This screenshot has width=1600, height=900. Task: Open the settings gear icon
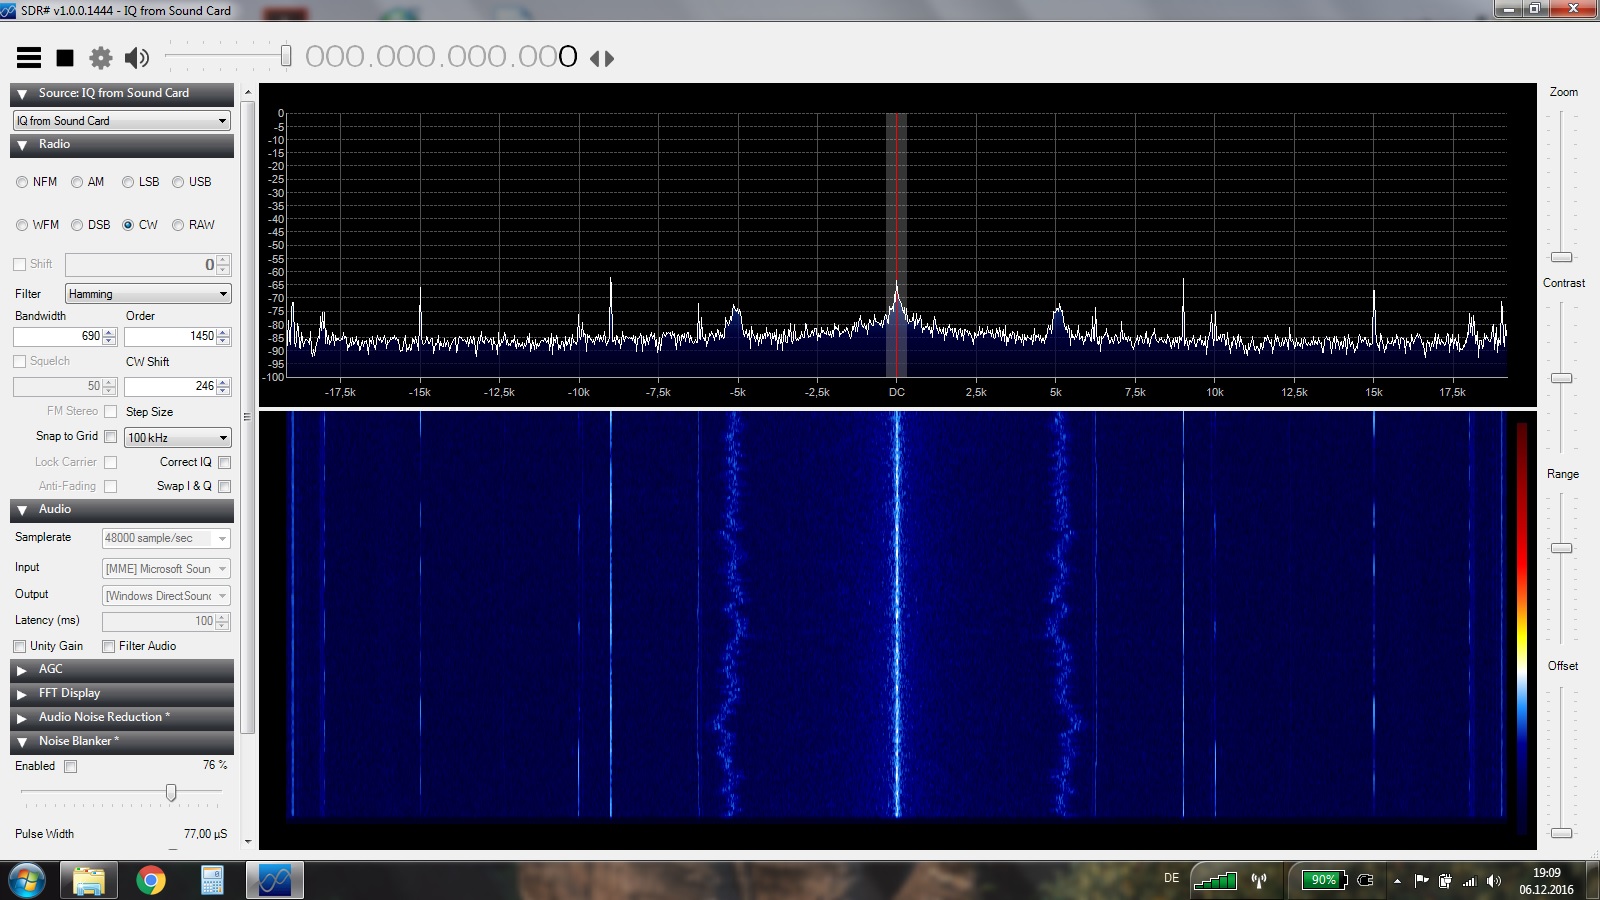101,58
